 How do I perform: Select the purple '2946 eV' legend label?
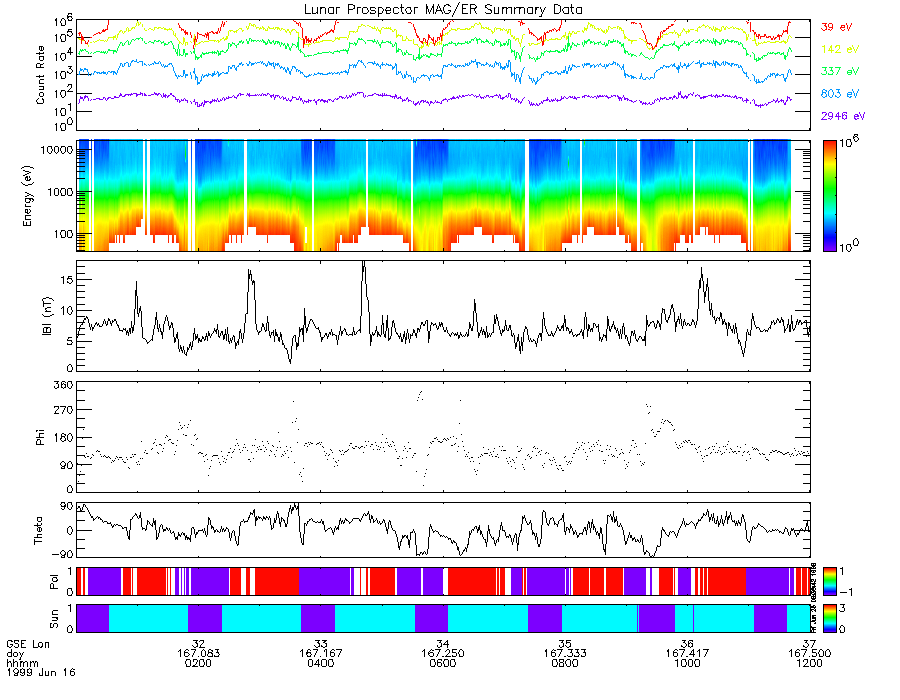click(x=843, y=116)
